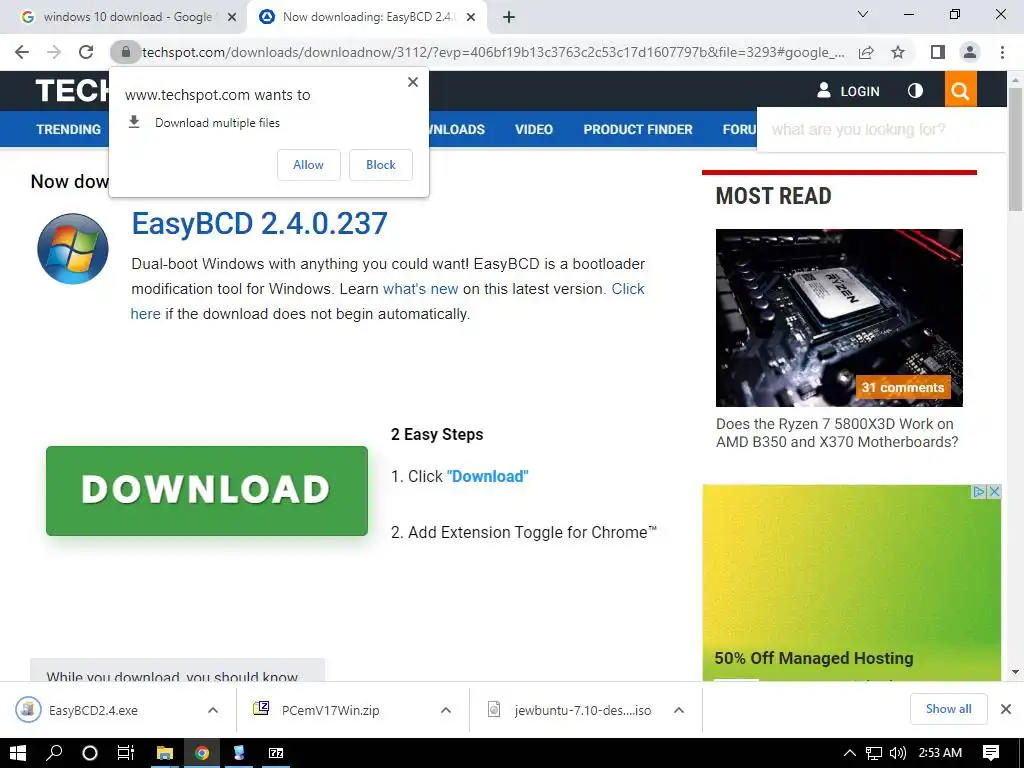Close the downloads bar

click(x=1006, y=709)
